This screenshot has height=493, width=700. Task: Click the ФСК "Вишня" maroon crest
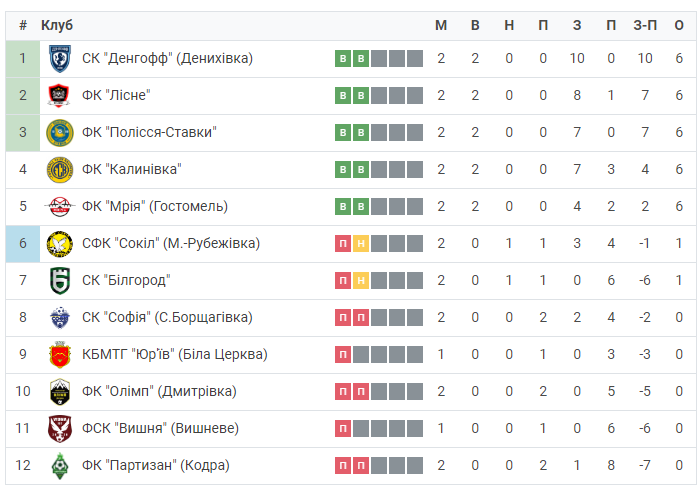tap(60, 429)
